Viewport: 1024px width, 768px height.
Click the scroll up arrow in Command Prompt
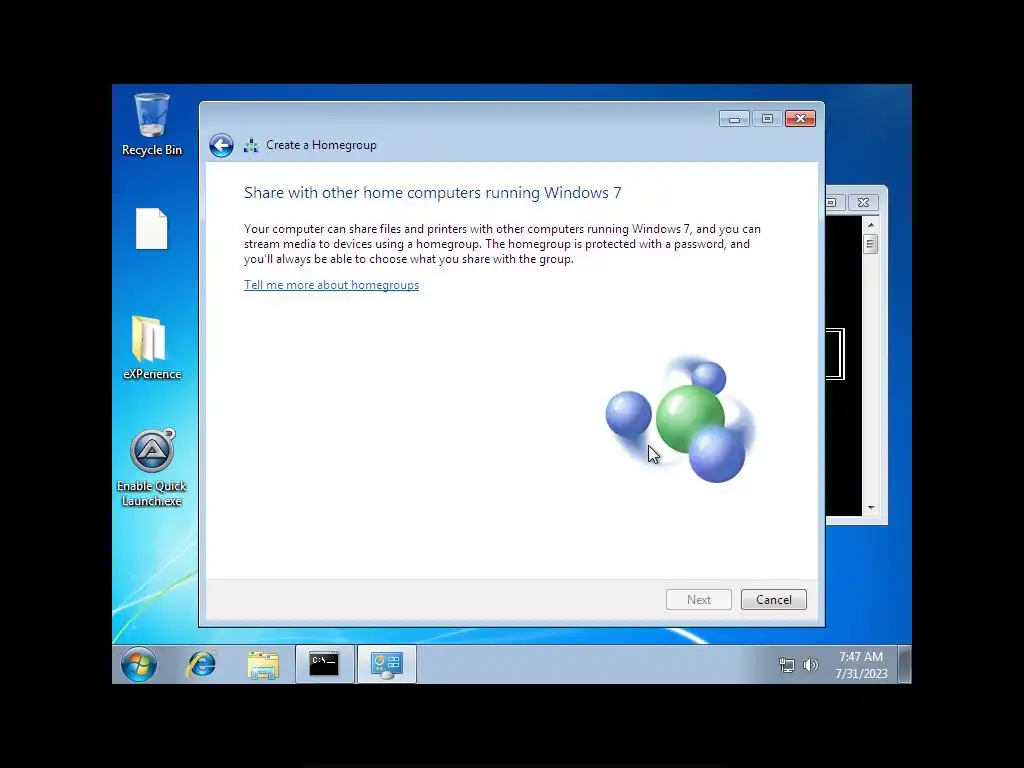(x=871, y=225)
